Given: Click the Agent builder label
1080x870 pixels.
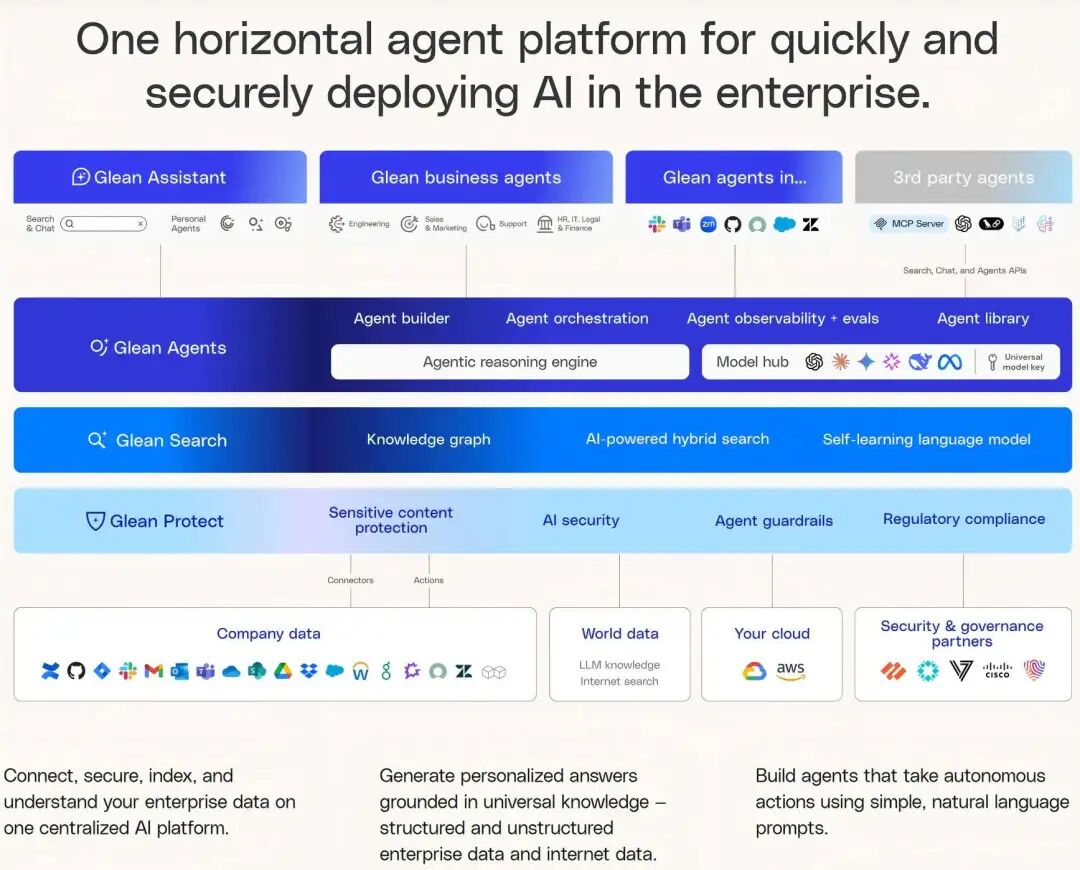Looking at the screenshot, I should coord(402,318).
